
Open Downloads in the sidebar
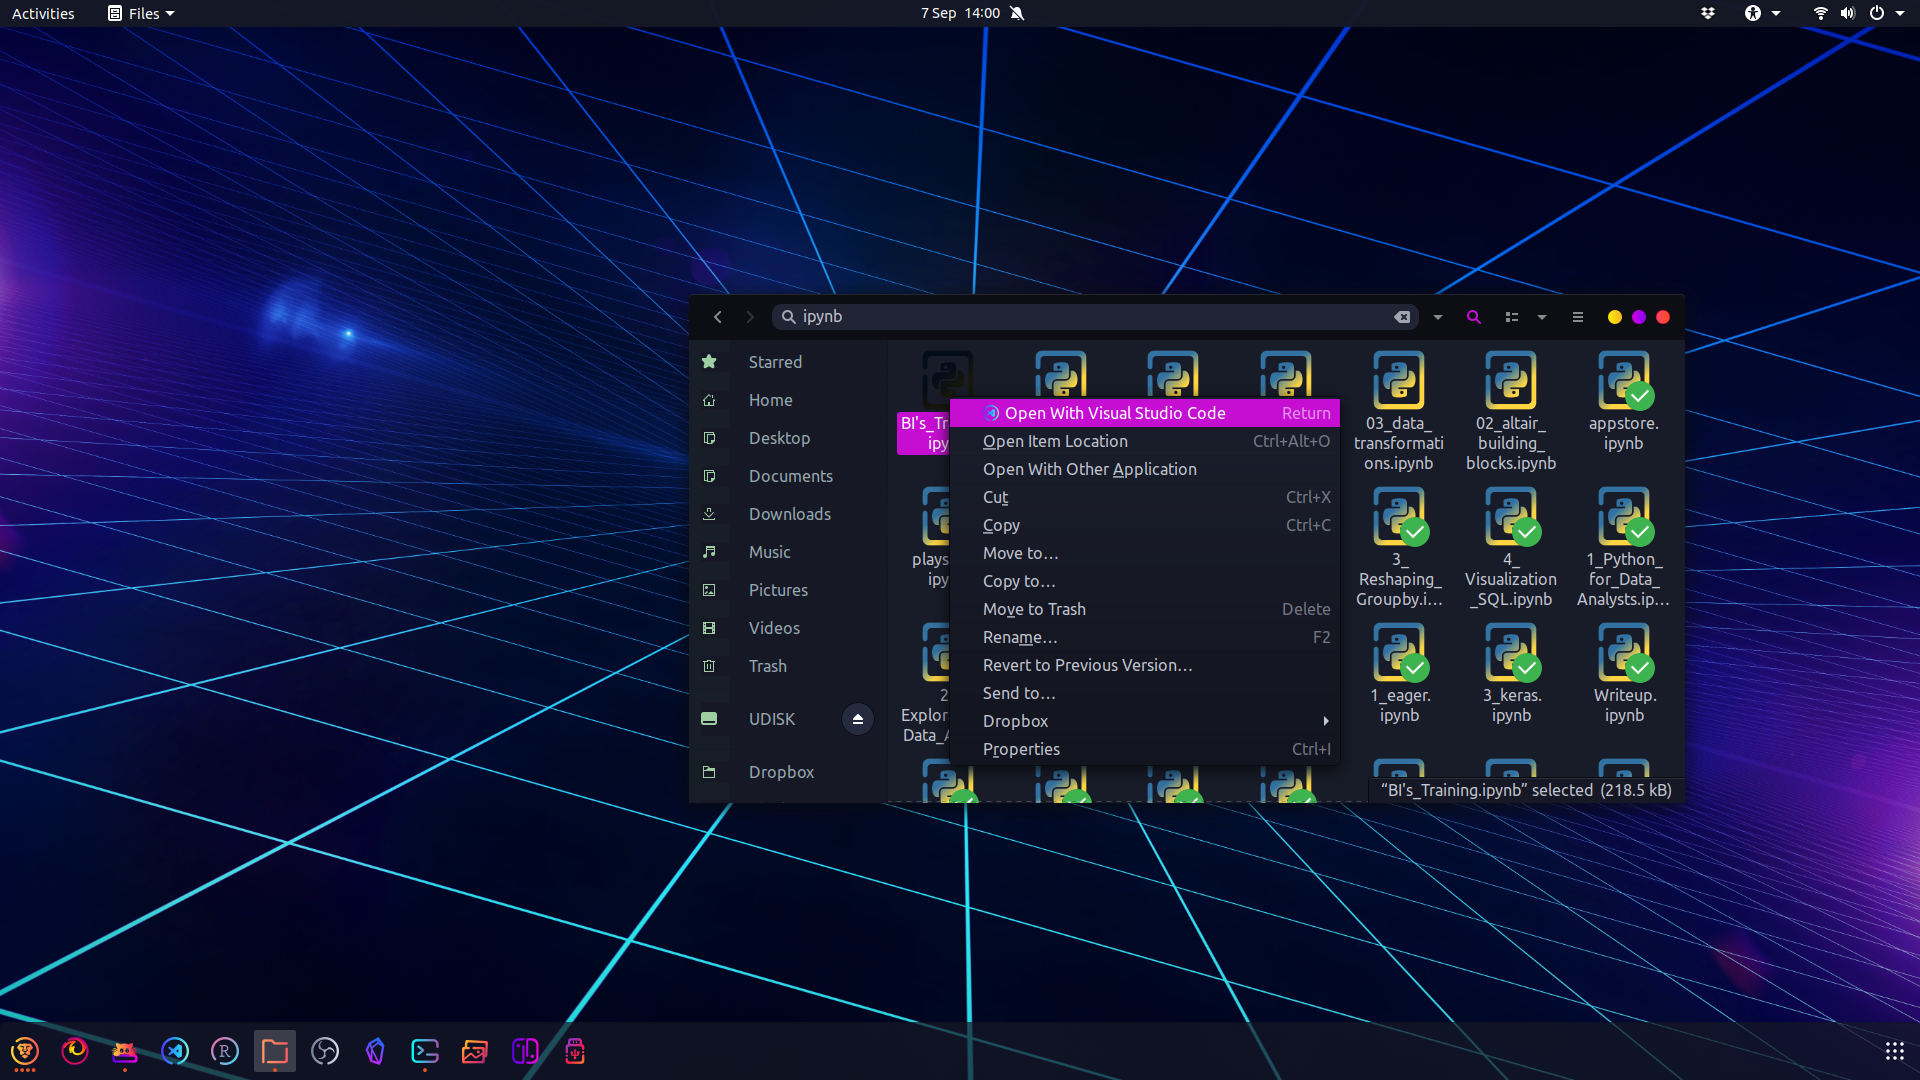tap(789, 514)
